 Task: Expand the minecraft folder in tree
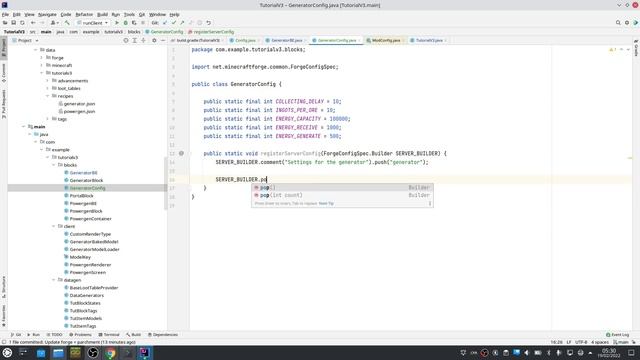click(x=42, y=65)
